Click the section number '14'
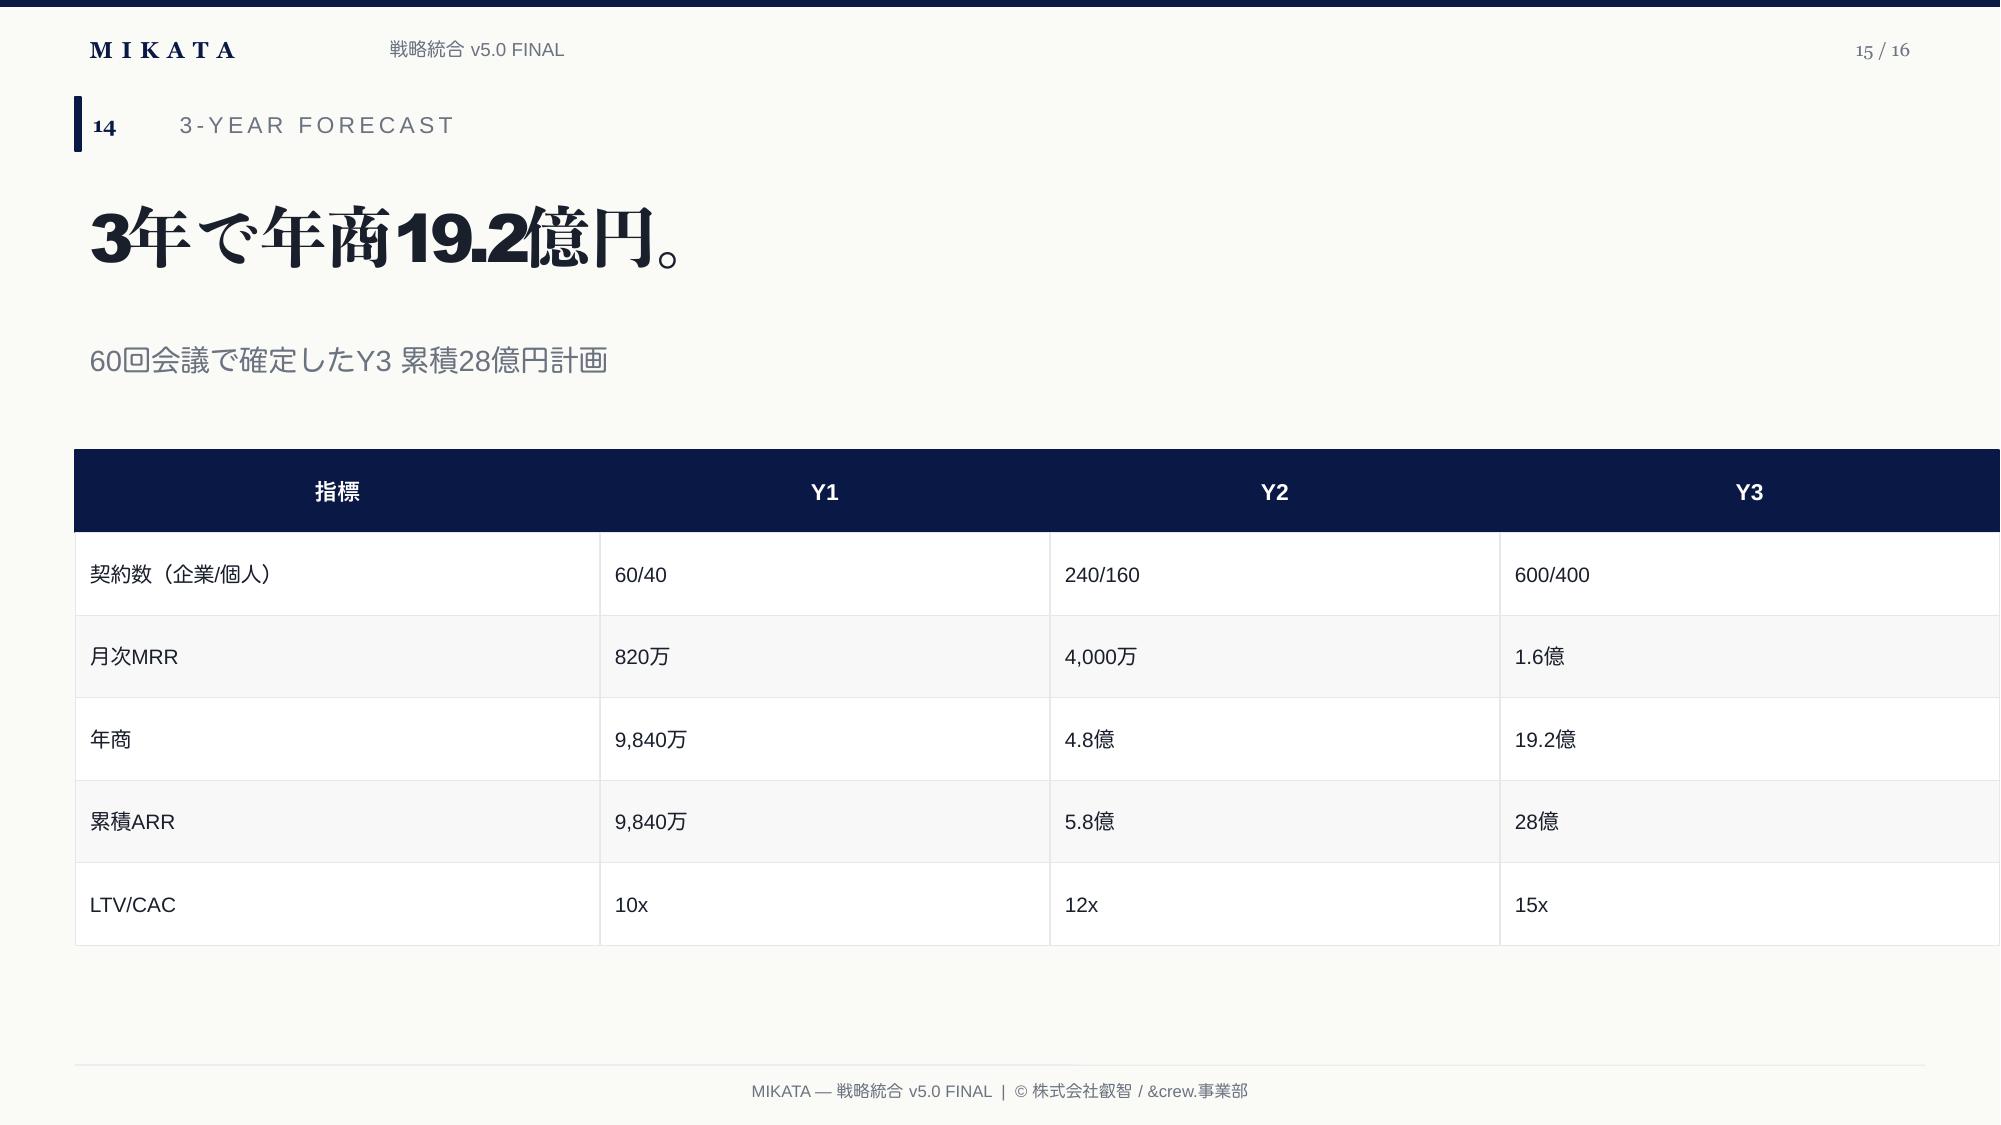The height and width of the screenshot is (1125, 2001). tap(105, 126)
